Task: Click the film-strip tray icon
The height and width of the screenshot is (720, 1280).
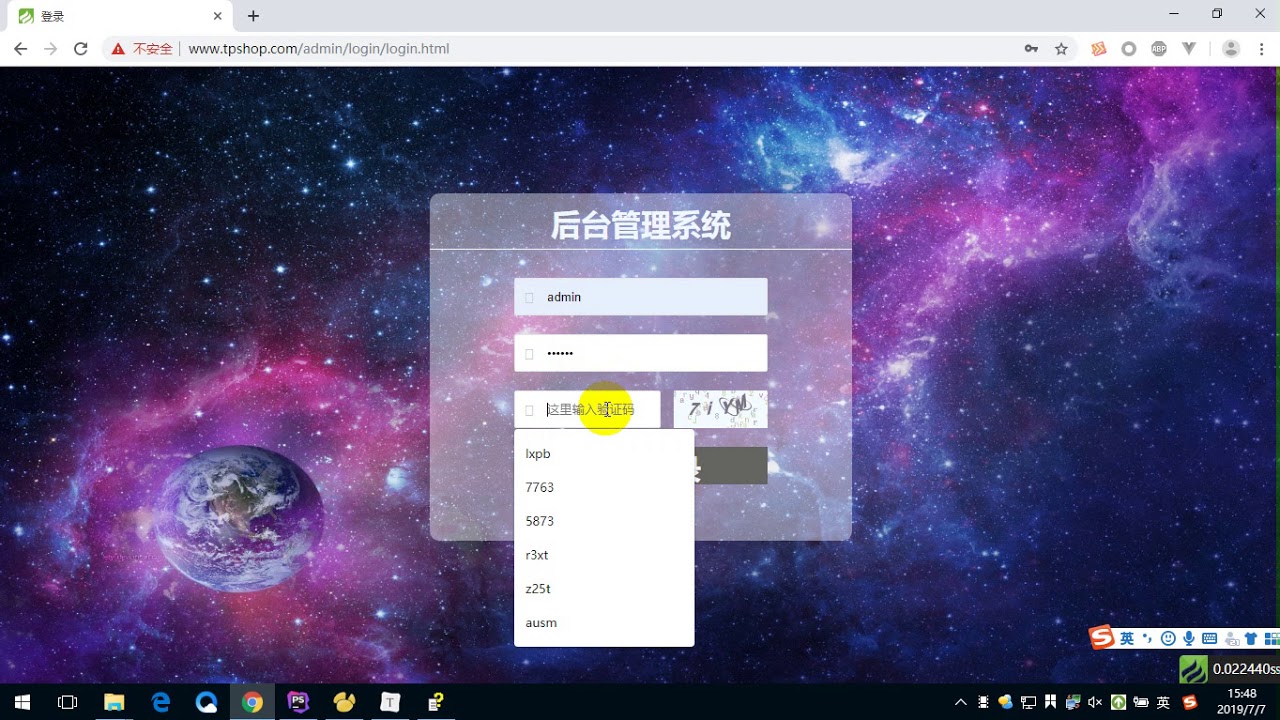Action: pos(984,702)
